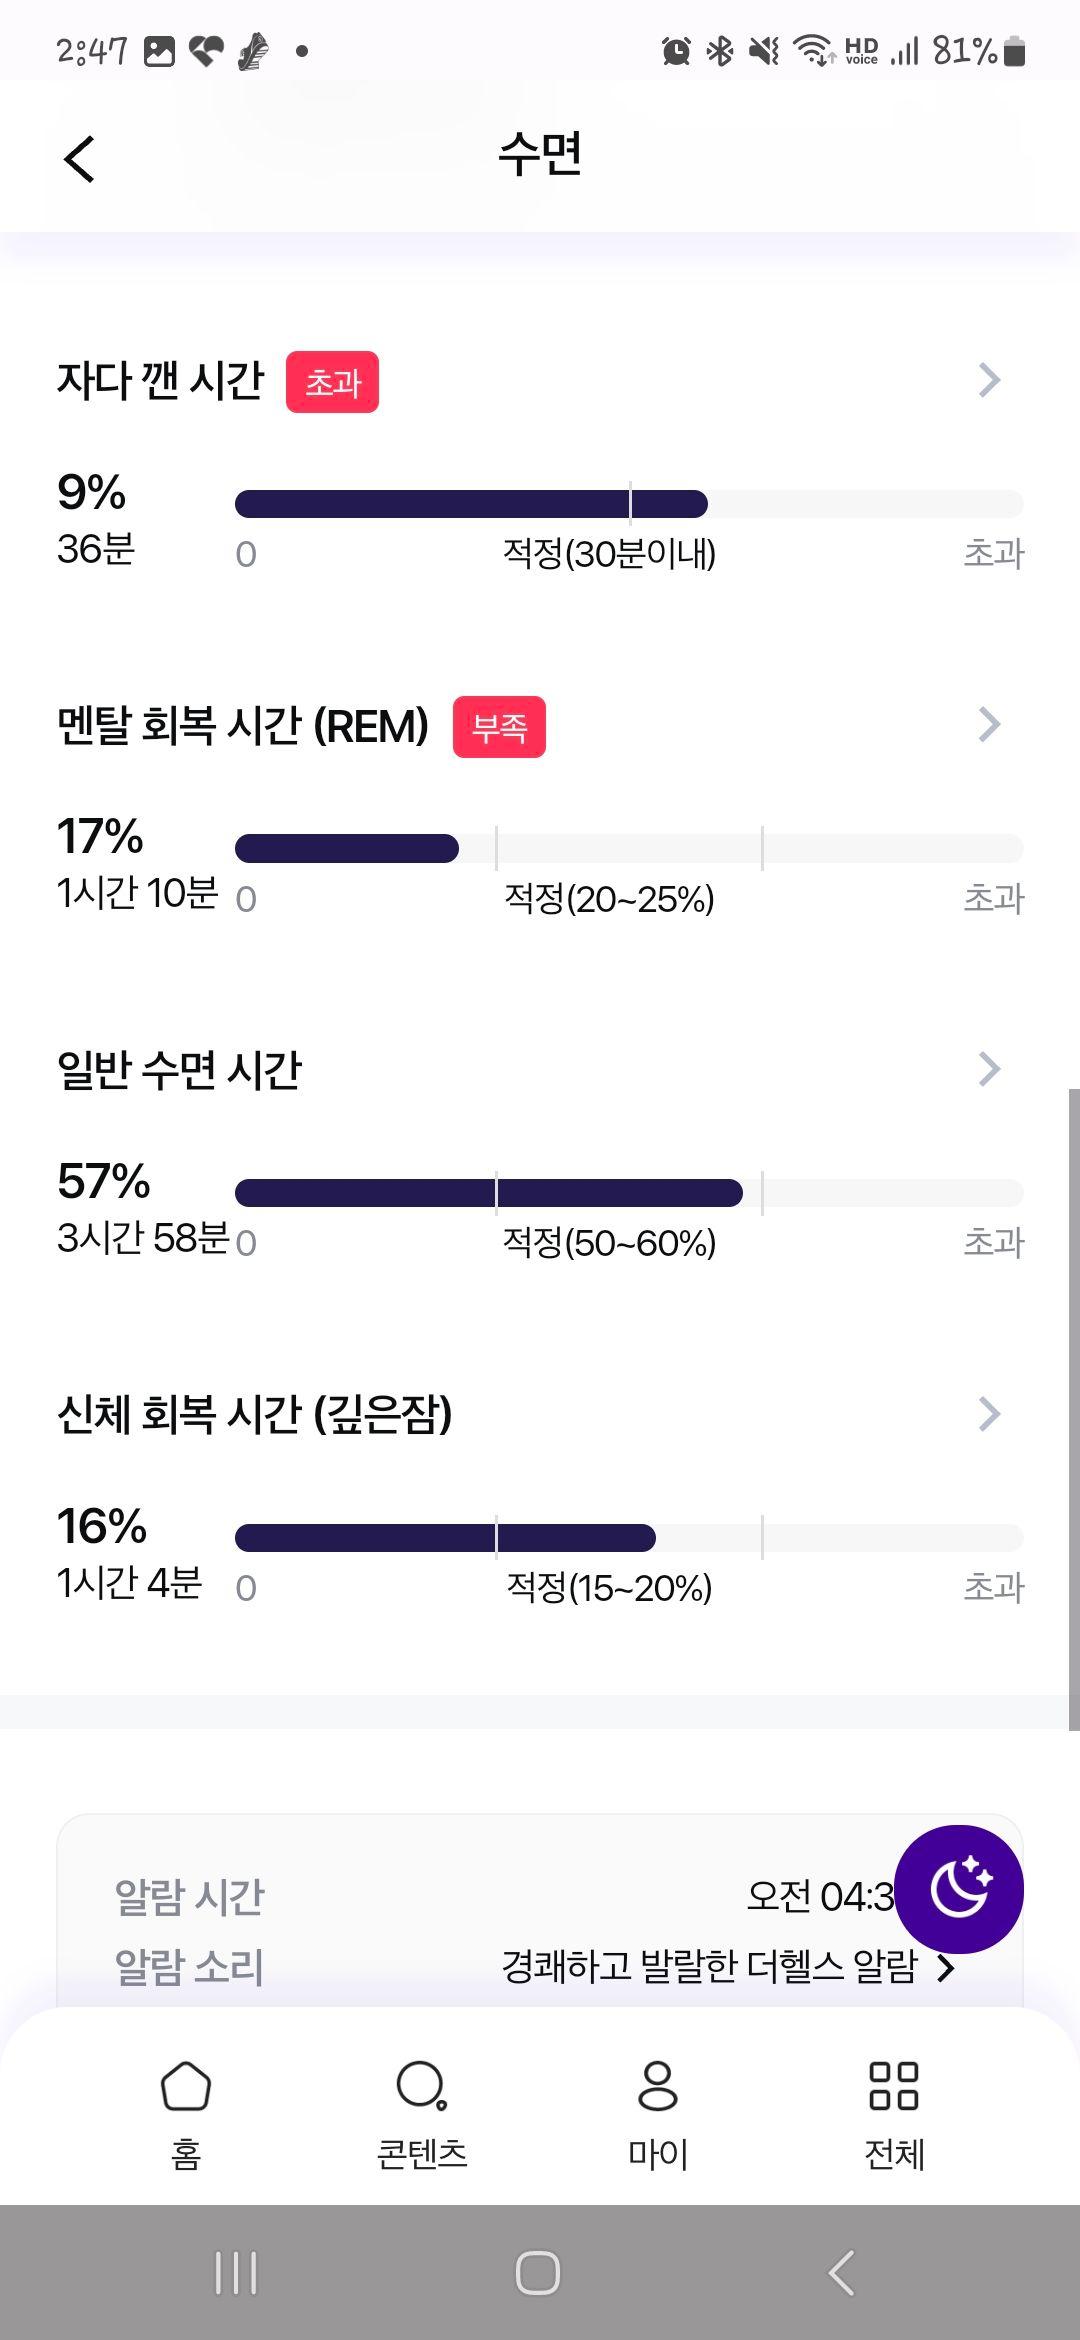Tap the red 초과 badge
1080x2340 pixels.
point(332,382)
